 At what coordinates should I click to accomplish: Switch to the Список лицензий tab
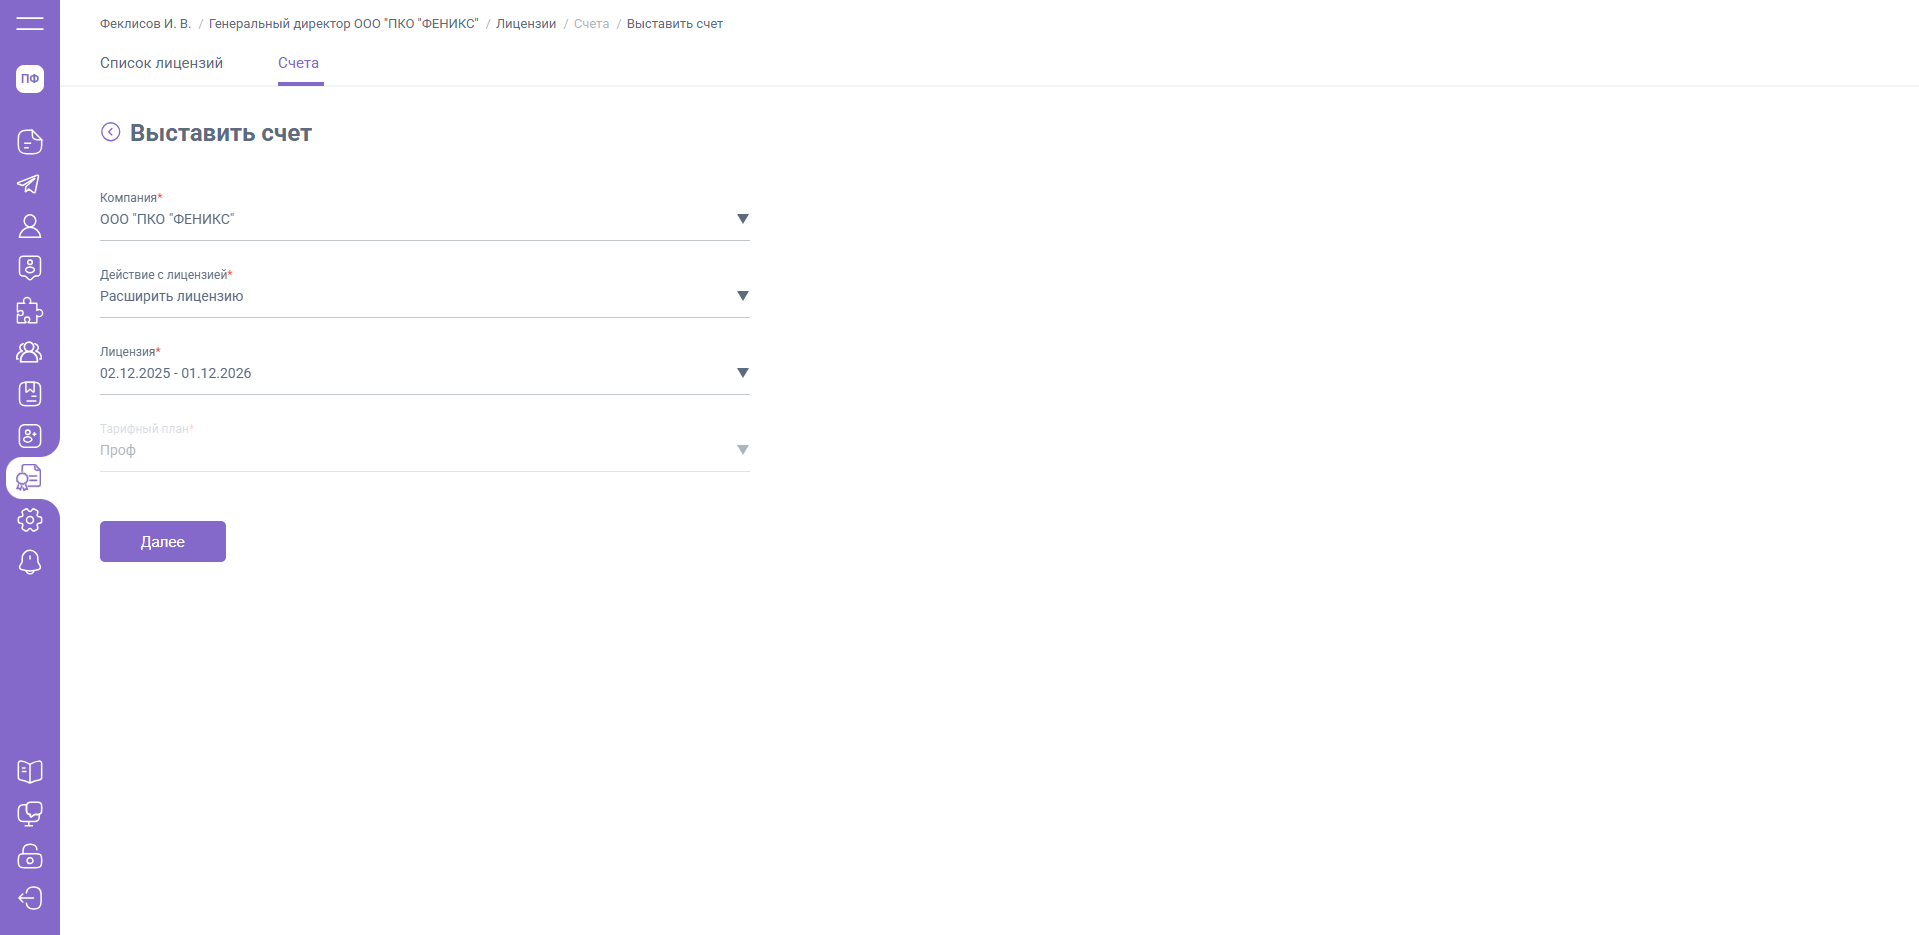point(161,63)
